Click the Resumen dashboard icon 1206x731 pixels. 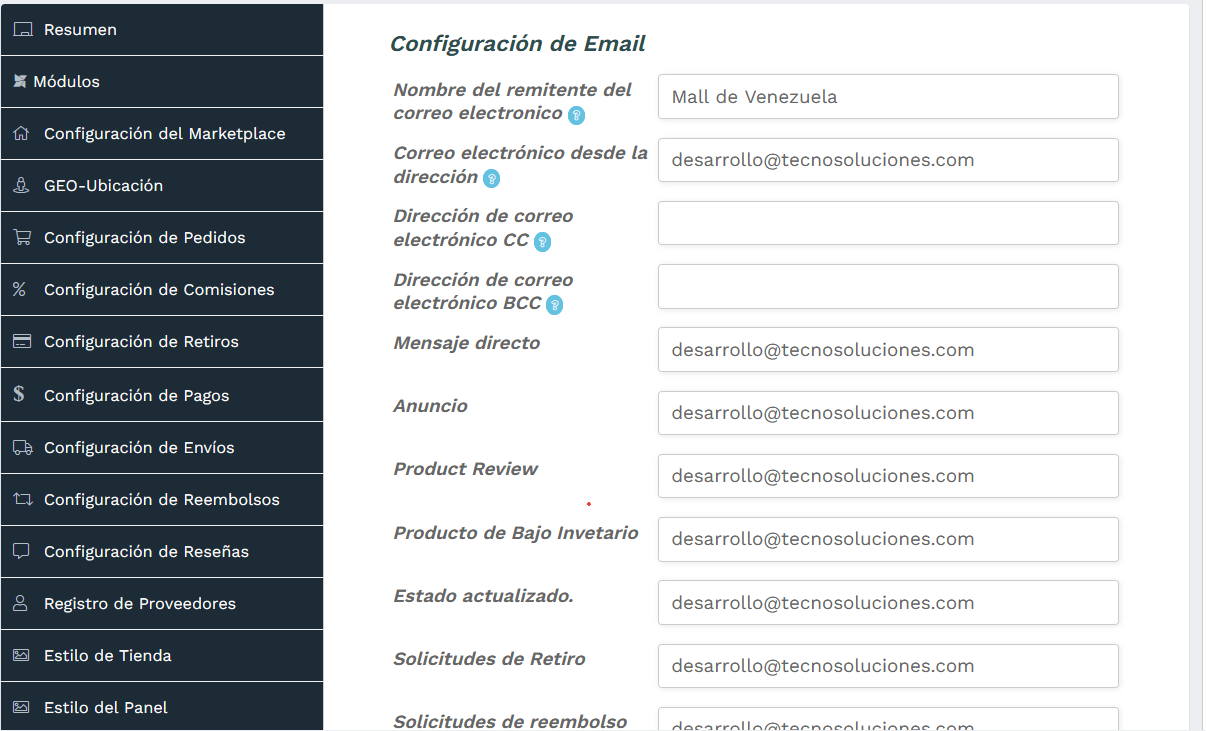[22, 29]
